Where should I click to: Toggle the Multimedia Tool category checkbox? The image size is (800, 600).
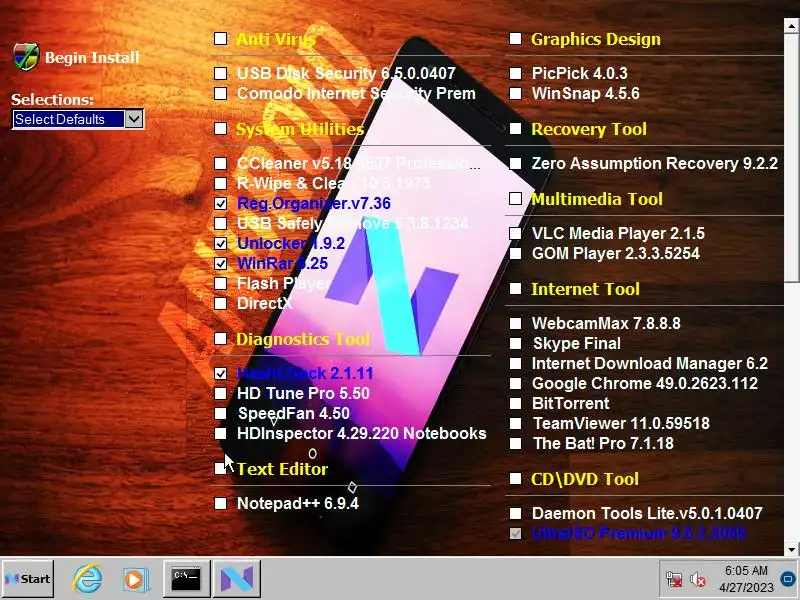pyautogui.click(x=516, y=198)
